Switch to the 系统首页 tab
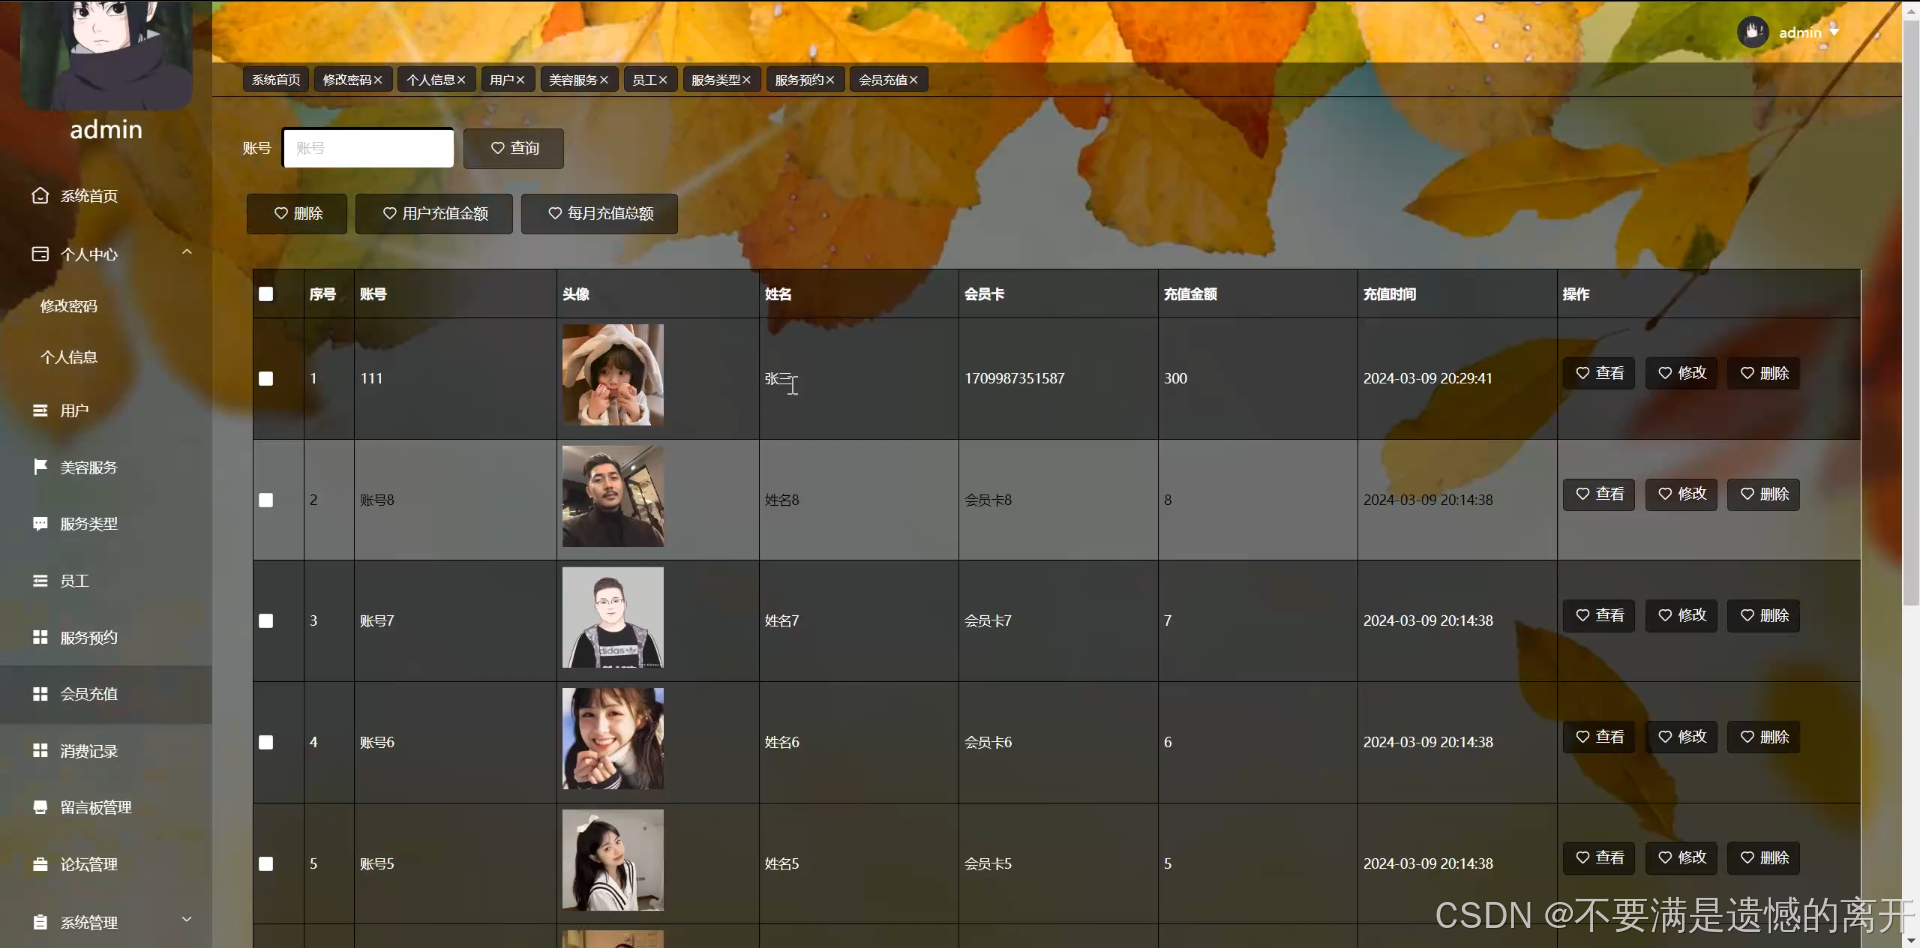1920x948 pixels. [x=276, y=80]
